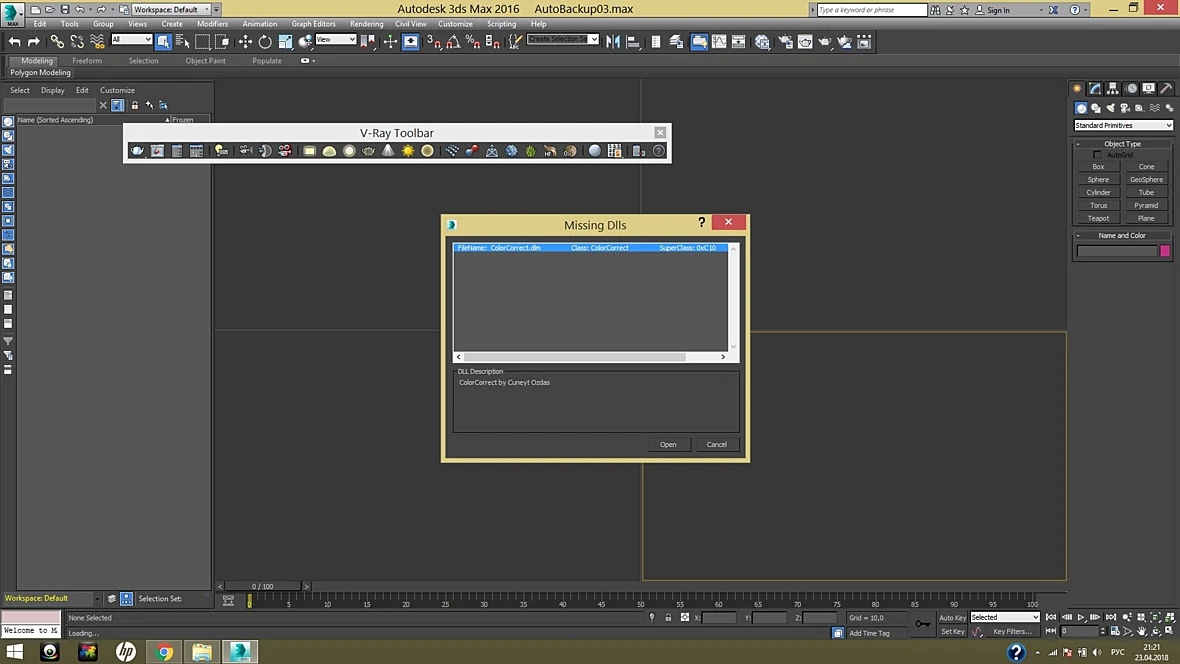This screenshot has width=1180, height=664.
Task: Click first teapot icon in V-Ray Toolbar
Action: pyautogui.click(x=137, y=151)
